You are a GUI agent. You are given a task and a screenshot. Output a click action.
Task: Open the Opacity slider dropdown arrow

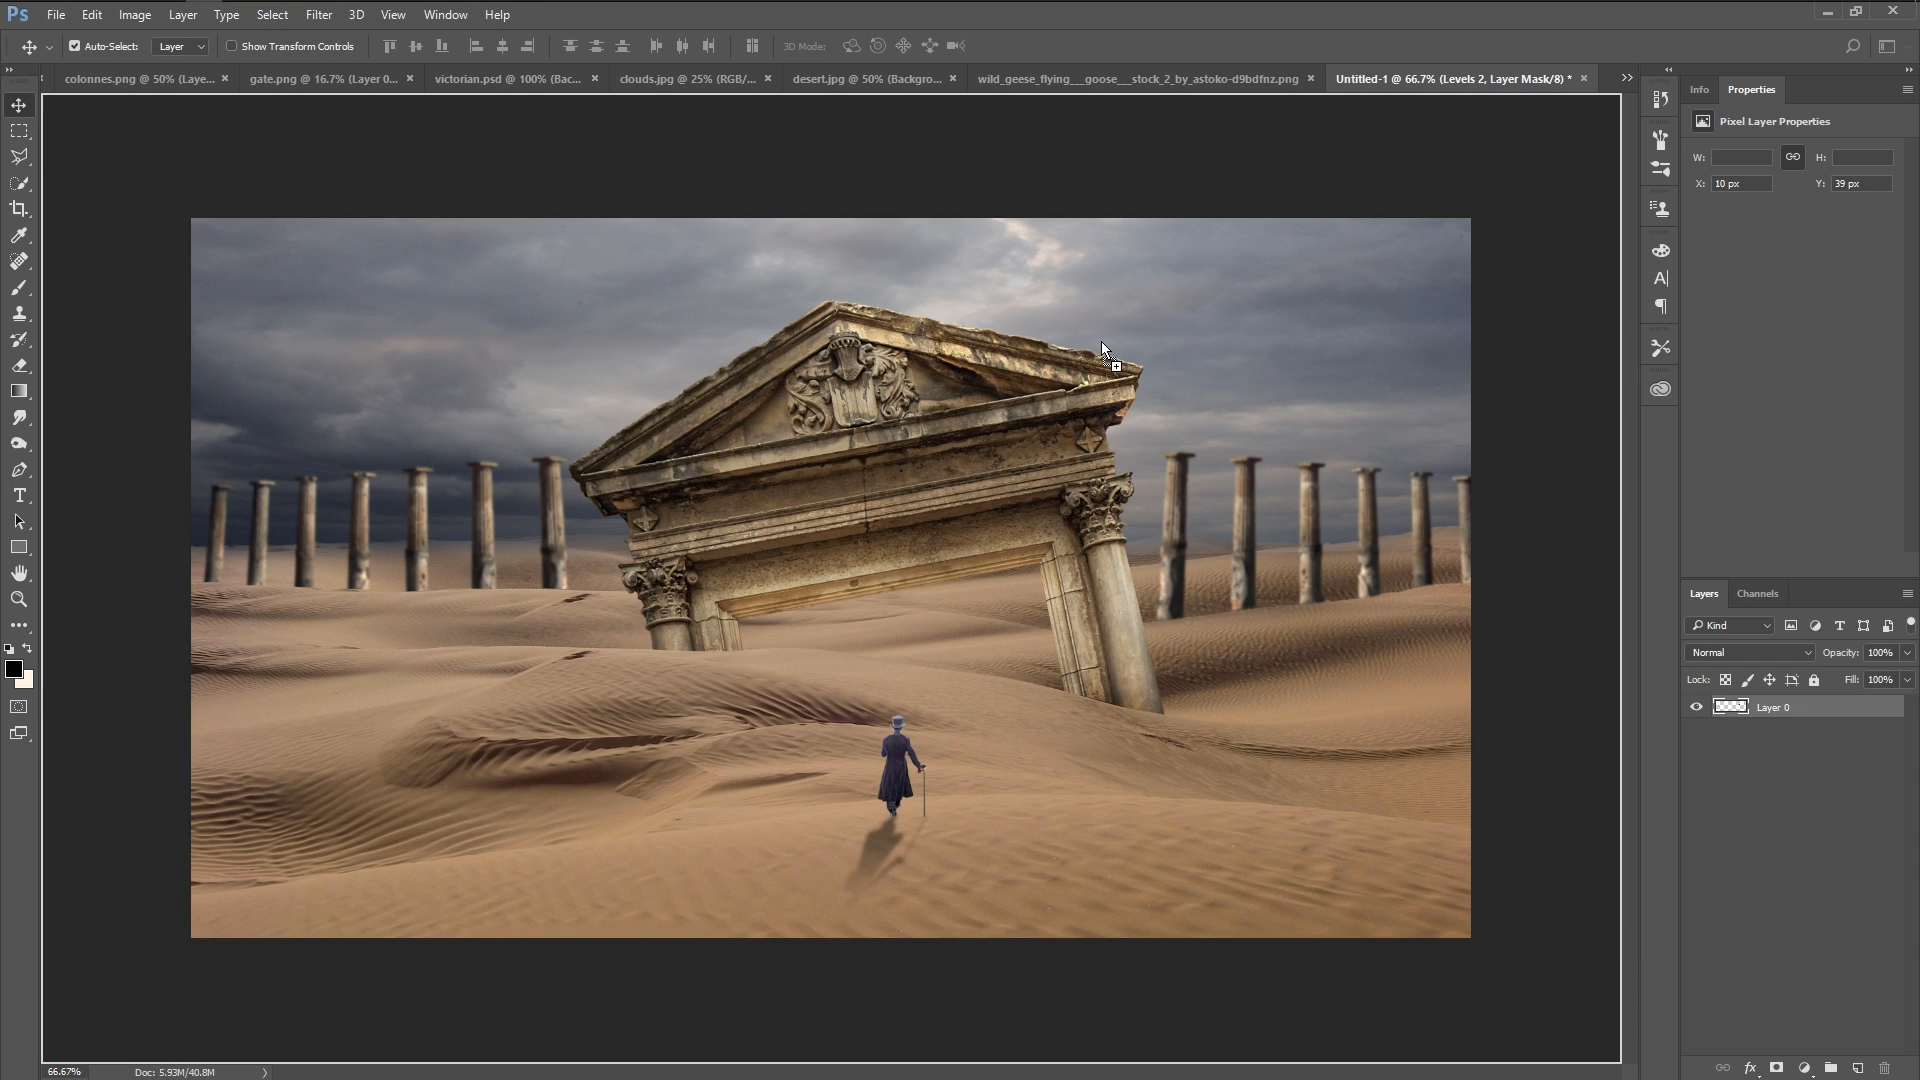pyautogui.click(x=1907, y=653)
